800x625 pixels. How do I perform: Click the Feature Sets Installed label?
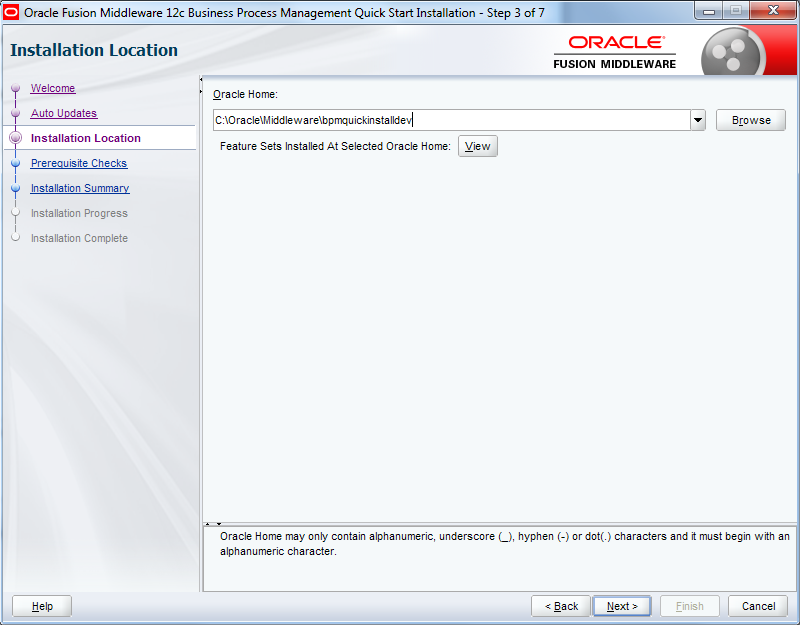click(335, 146)
